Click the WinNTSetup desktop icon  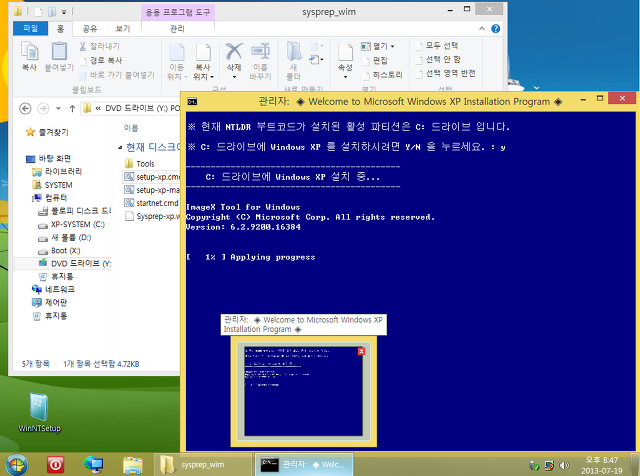pos(39,412)
